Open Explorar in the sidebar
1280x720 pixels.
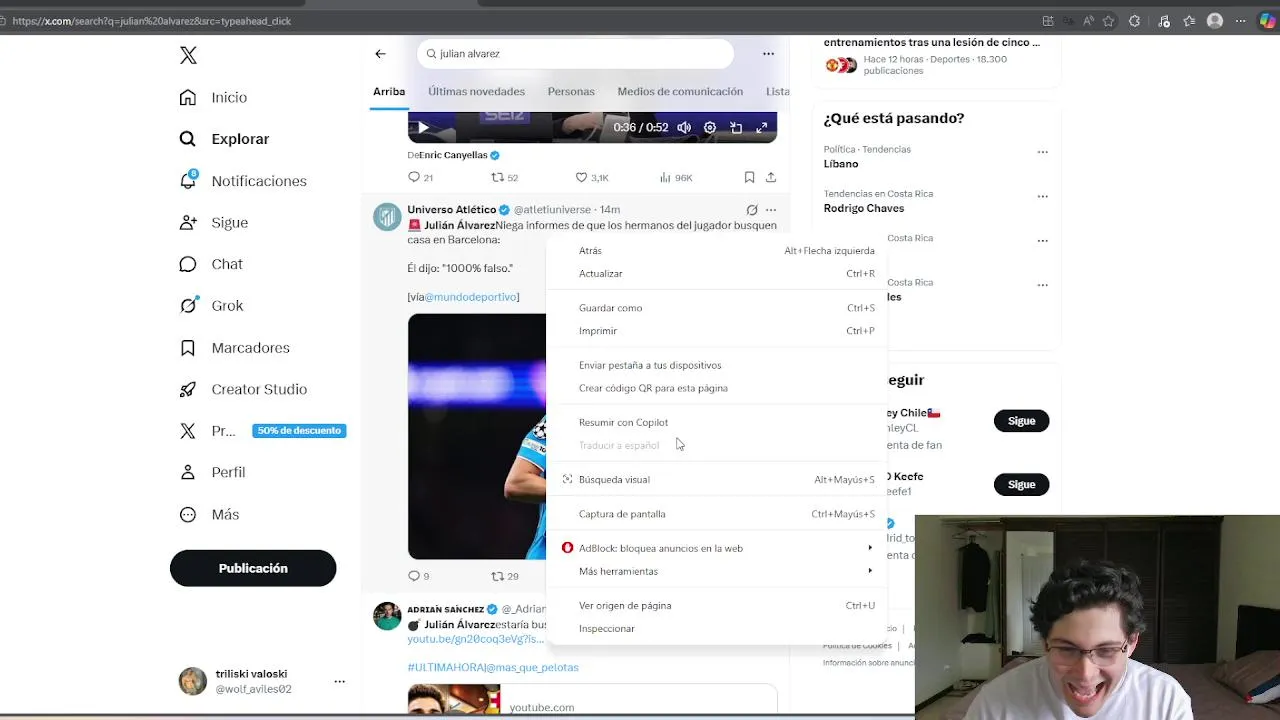pyautogui.click(x=224, y=139)
